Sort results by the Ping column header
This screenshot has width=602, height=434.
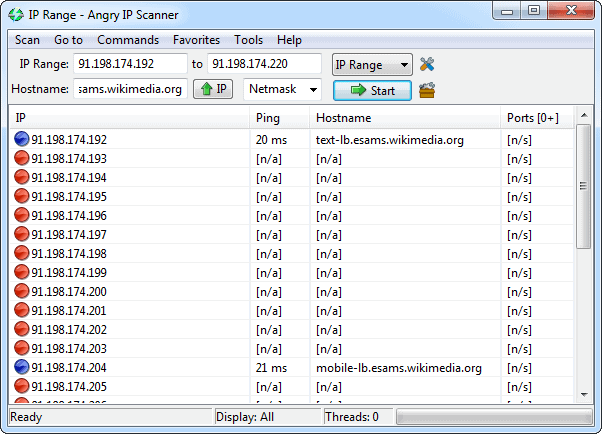coord(280,118)
